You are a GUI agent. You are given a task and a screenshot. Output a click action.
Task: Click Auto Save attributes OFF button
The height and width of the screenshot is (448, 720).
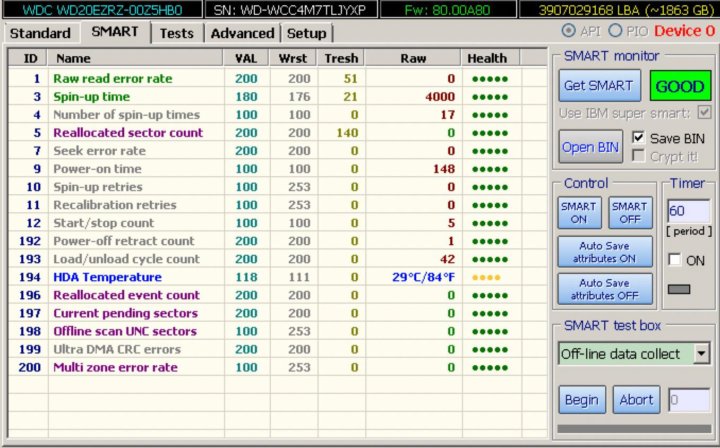(604, 289)
